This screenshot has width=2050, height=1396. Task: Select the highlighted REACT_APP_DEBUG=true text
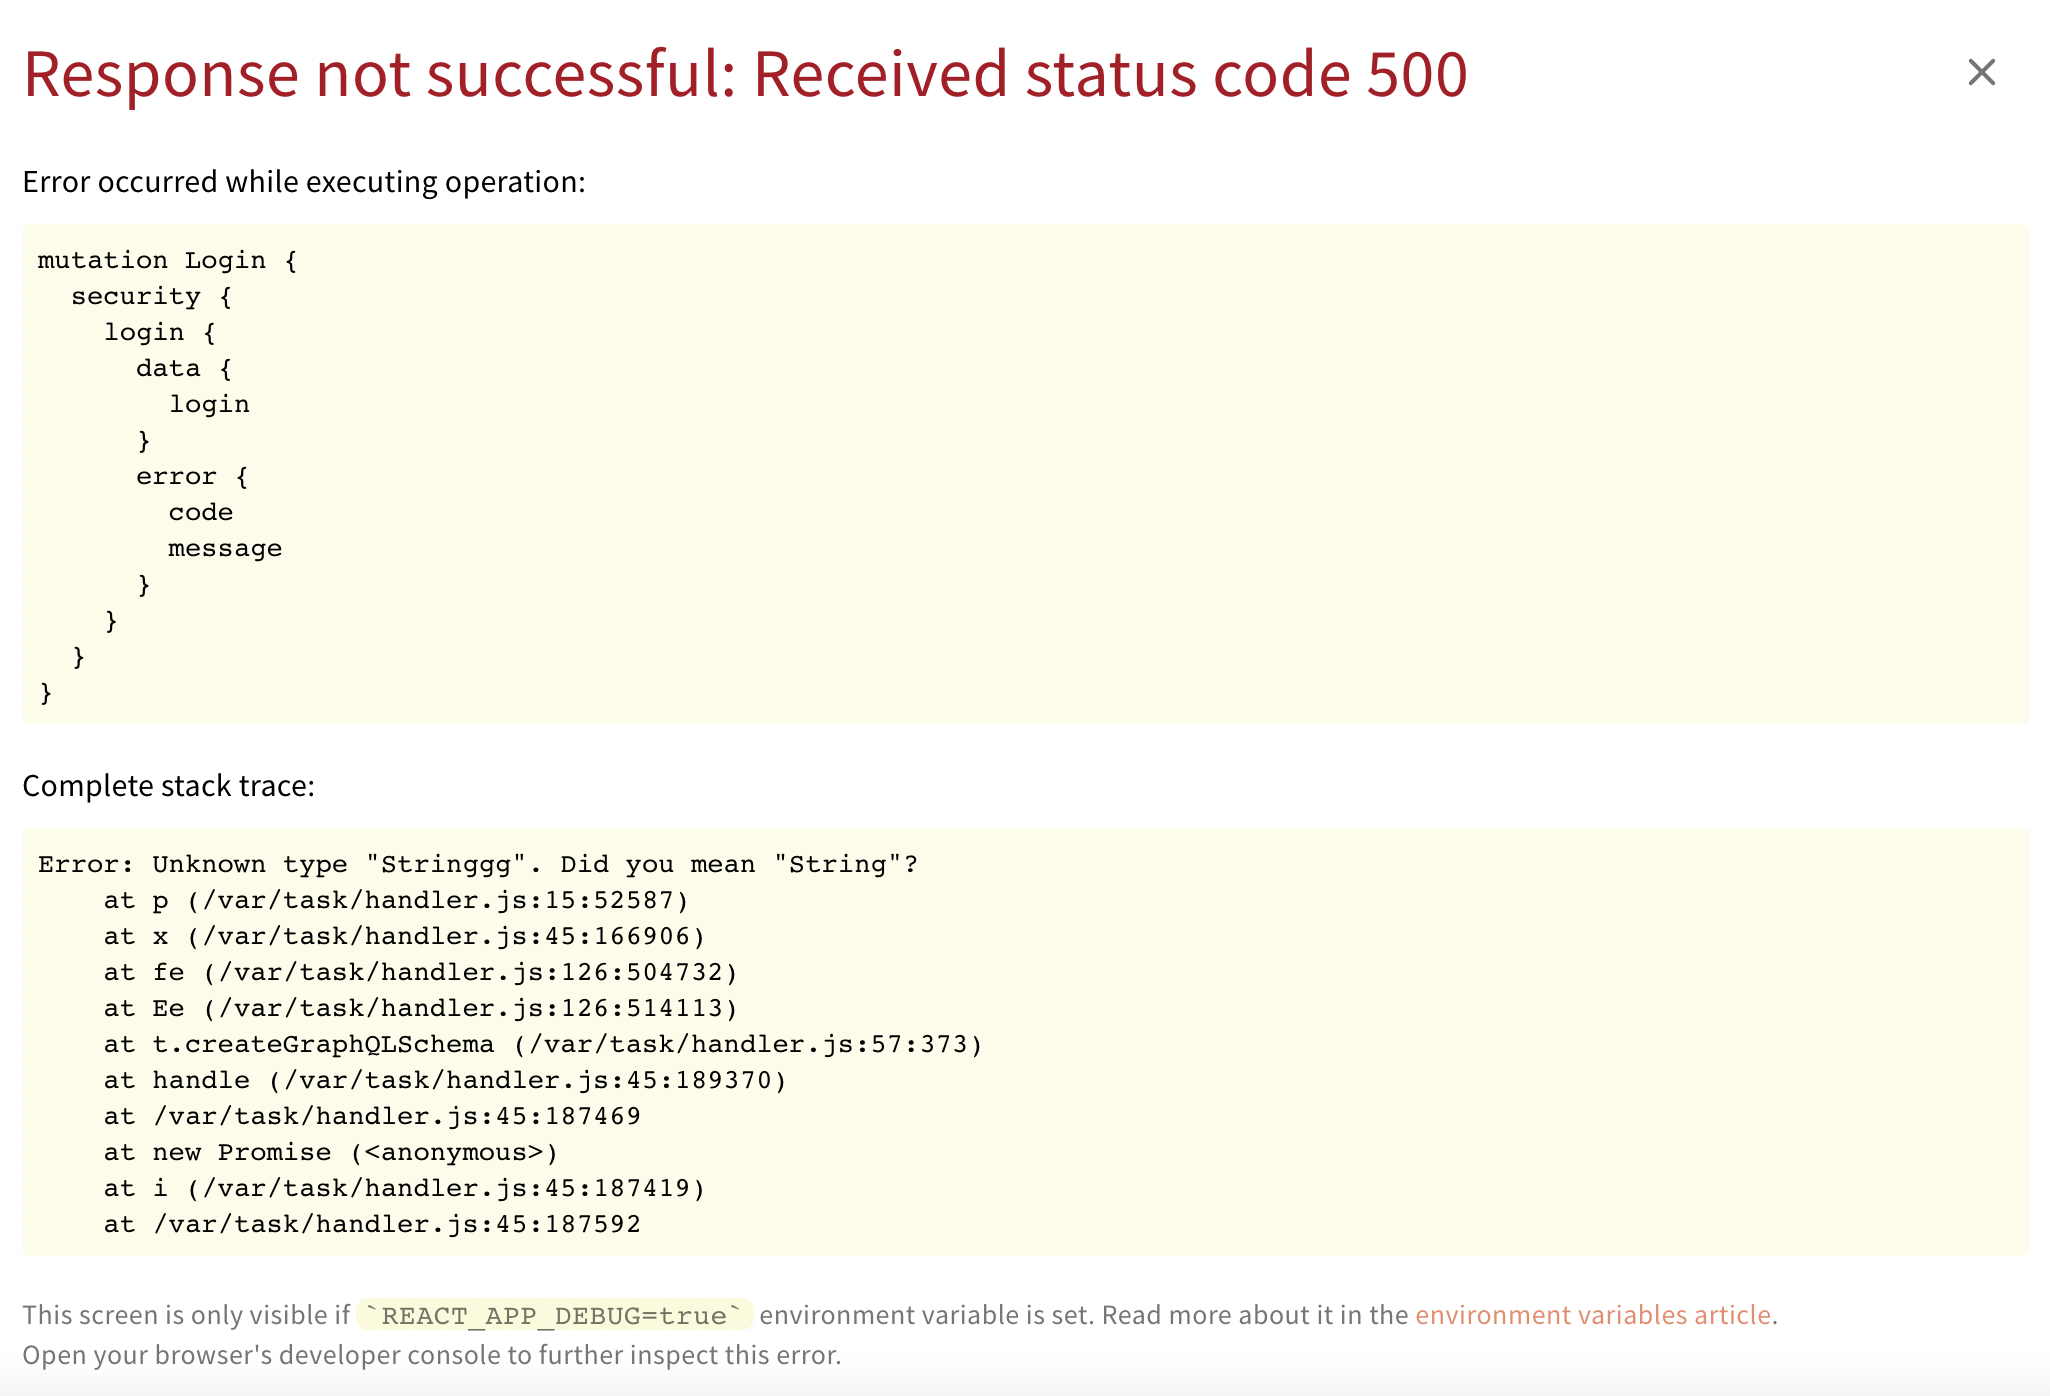point(556,1315)
